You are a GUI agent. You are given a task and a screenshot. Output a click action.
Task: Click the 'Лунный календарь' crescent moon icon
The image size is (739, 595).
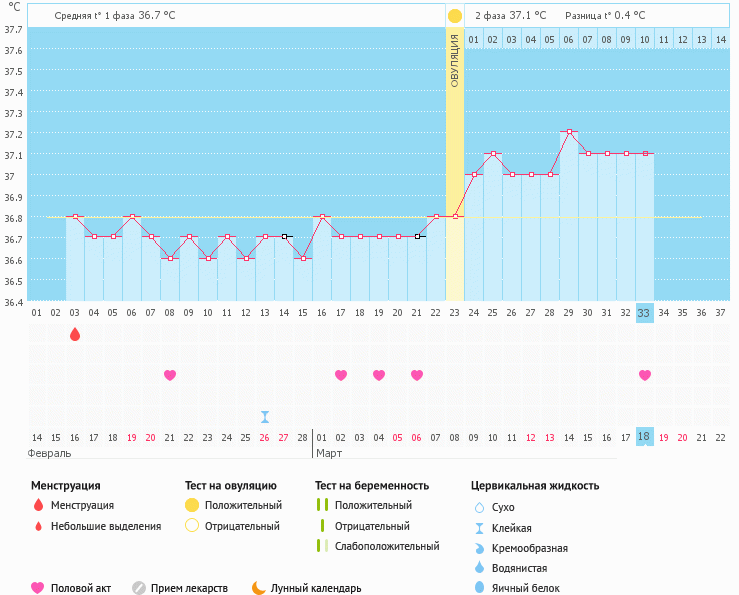259,588
